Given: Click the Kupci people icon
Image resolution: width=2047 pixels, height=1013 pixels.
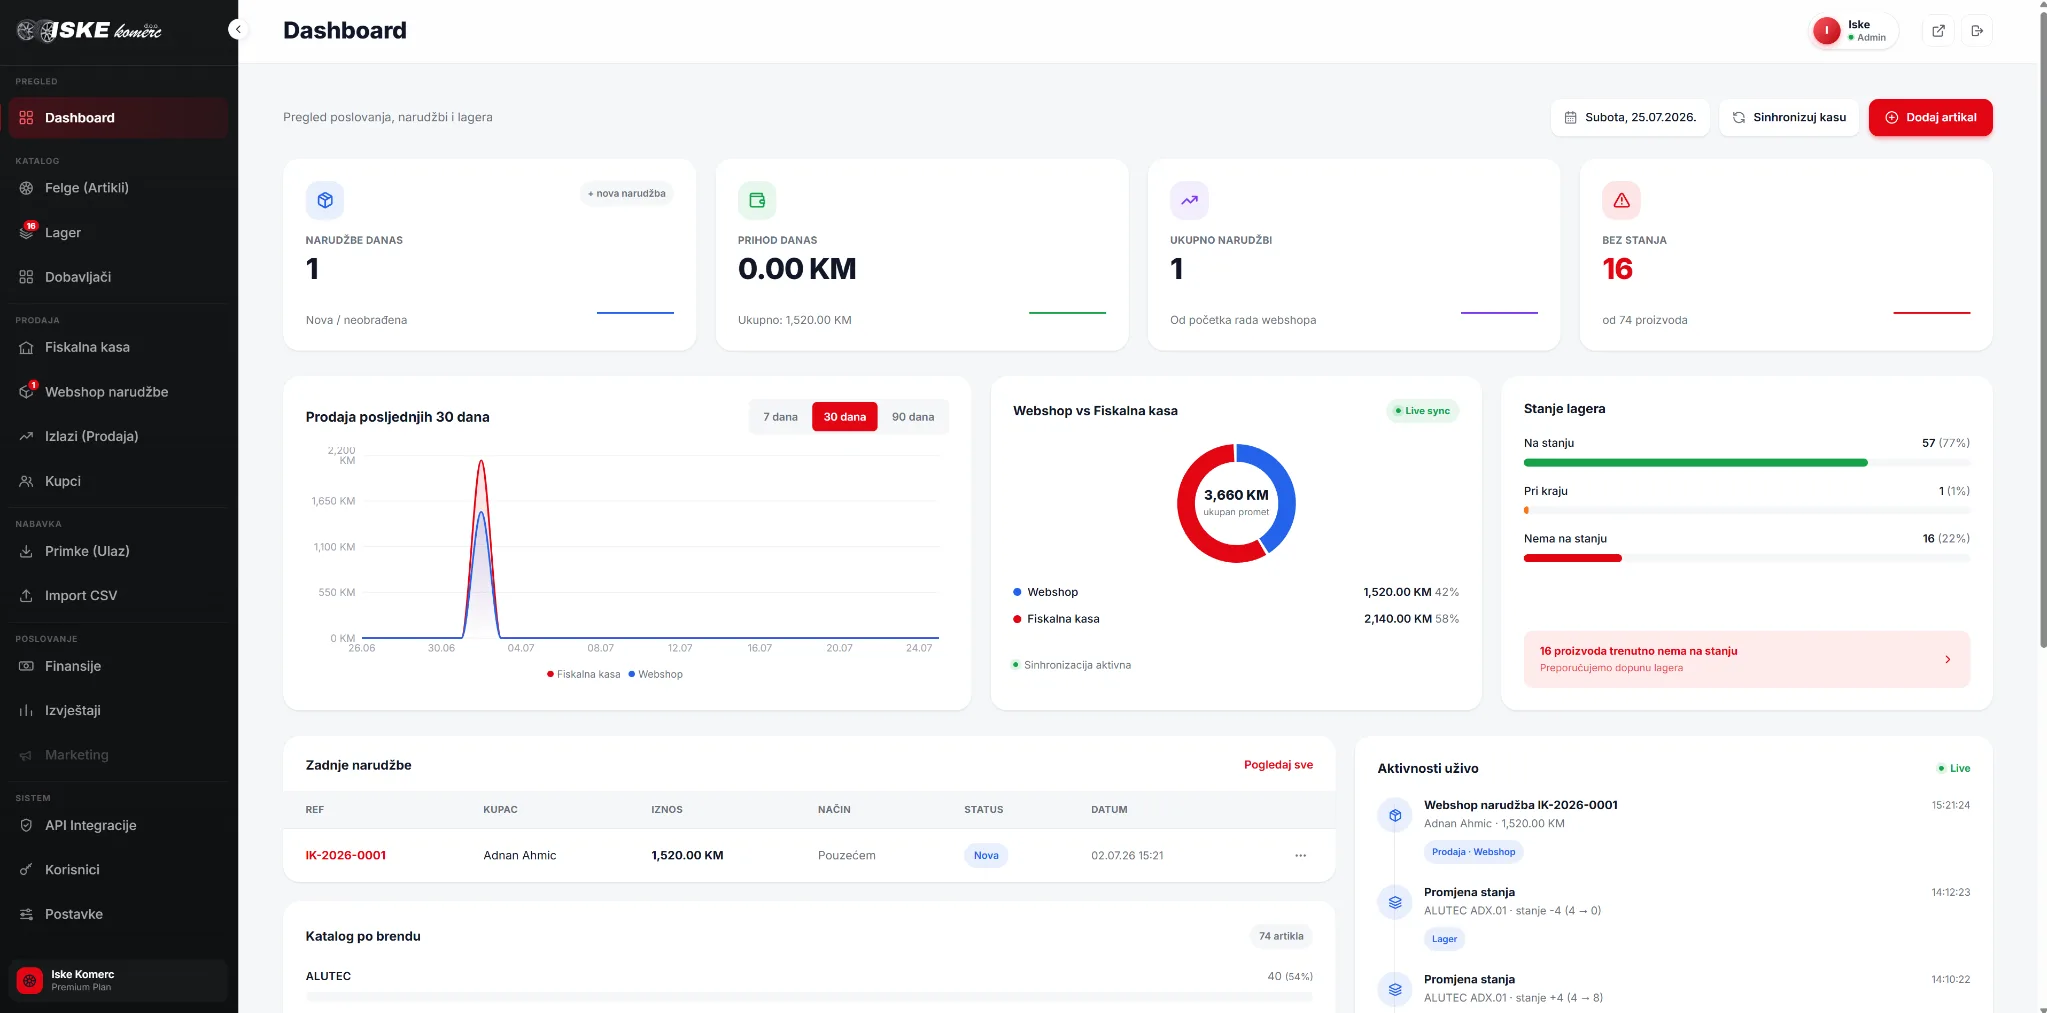Looking at the screenshot, I should 26,481.
